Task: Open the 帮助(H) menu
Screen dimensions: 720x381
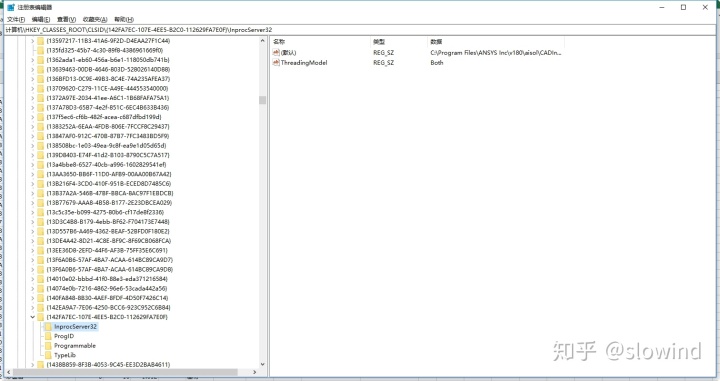Action: pos(124,19)
